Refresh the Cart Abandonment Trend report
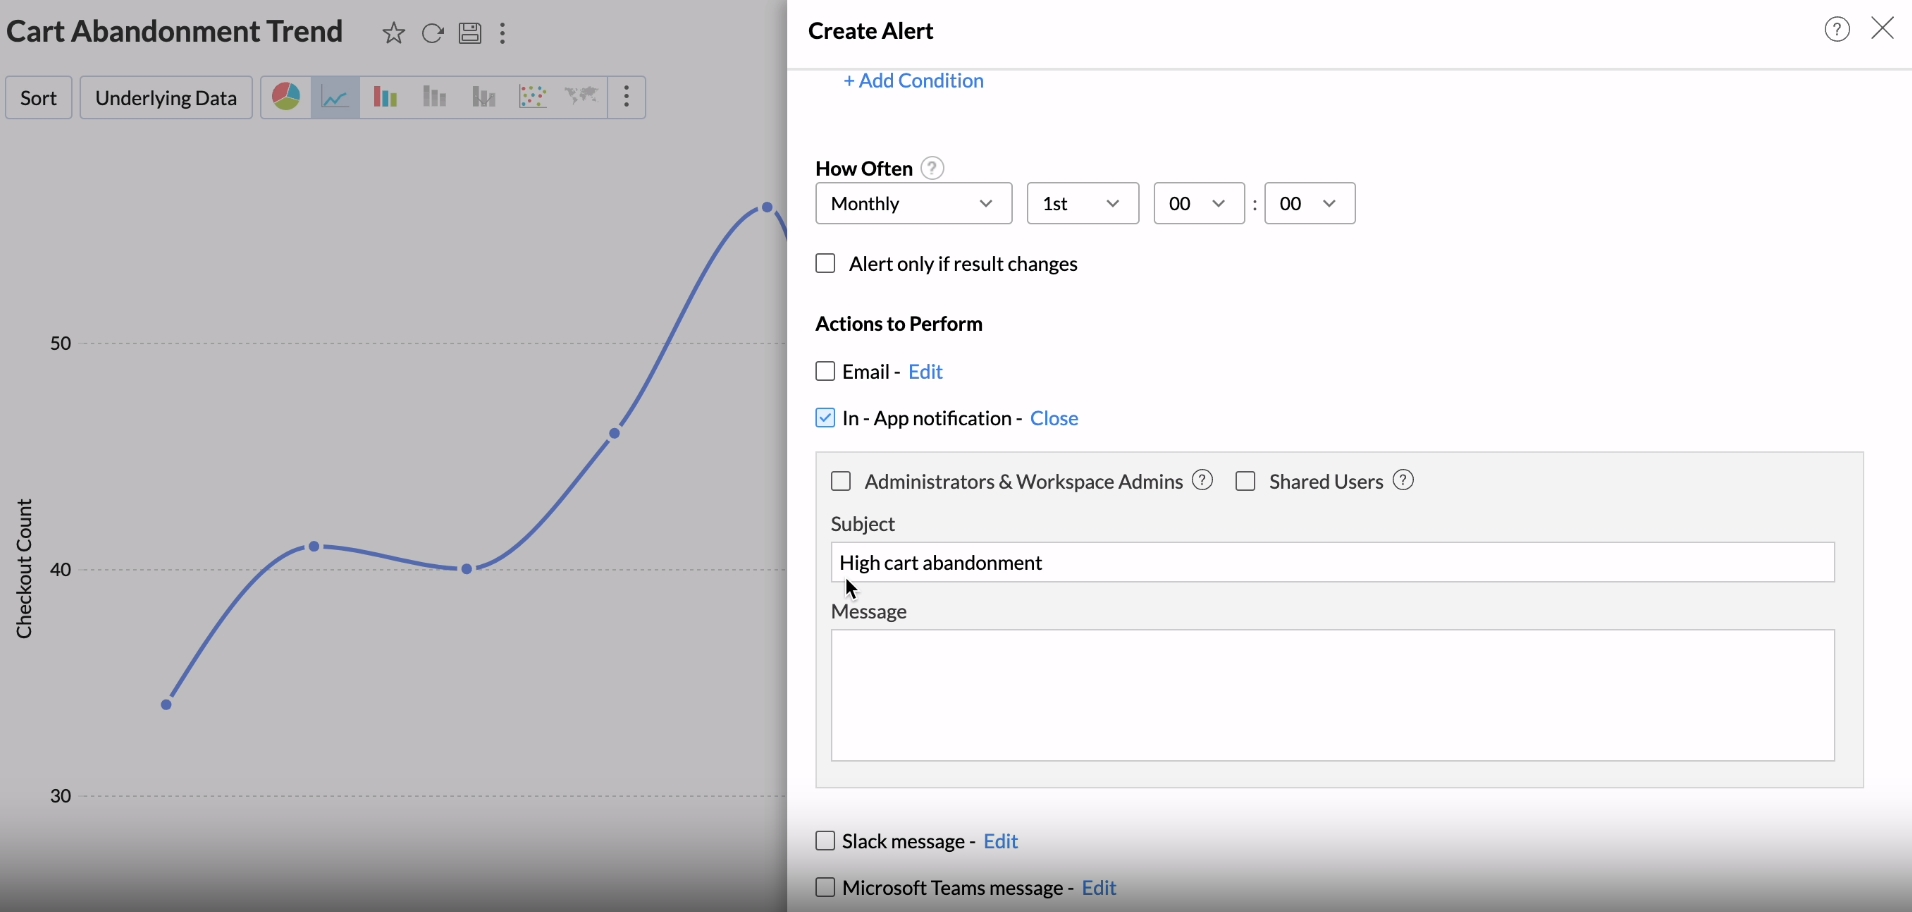Viewport: 1912px width, 912px height. 433,32
